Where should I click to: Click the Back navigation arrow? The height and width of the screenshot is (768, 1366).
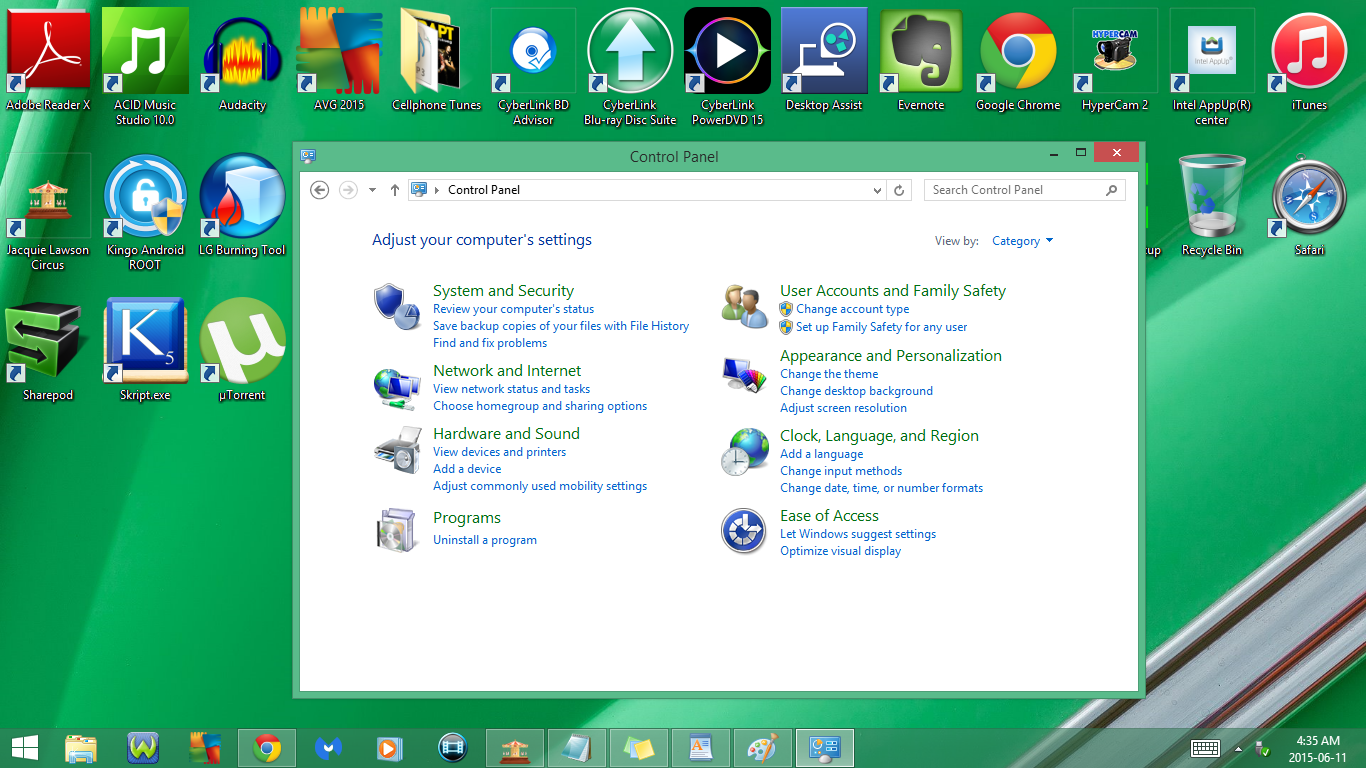tap(320, 190)
